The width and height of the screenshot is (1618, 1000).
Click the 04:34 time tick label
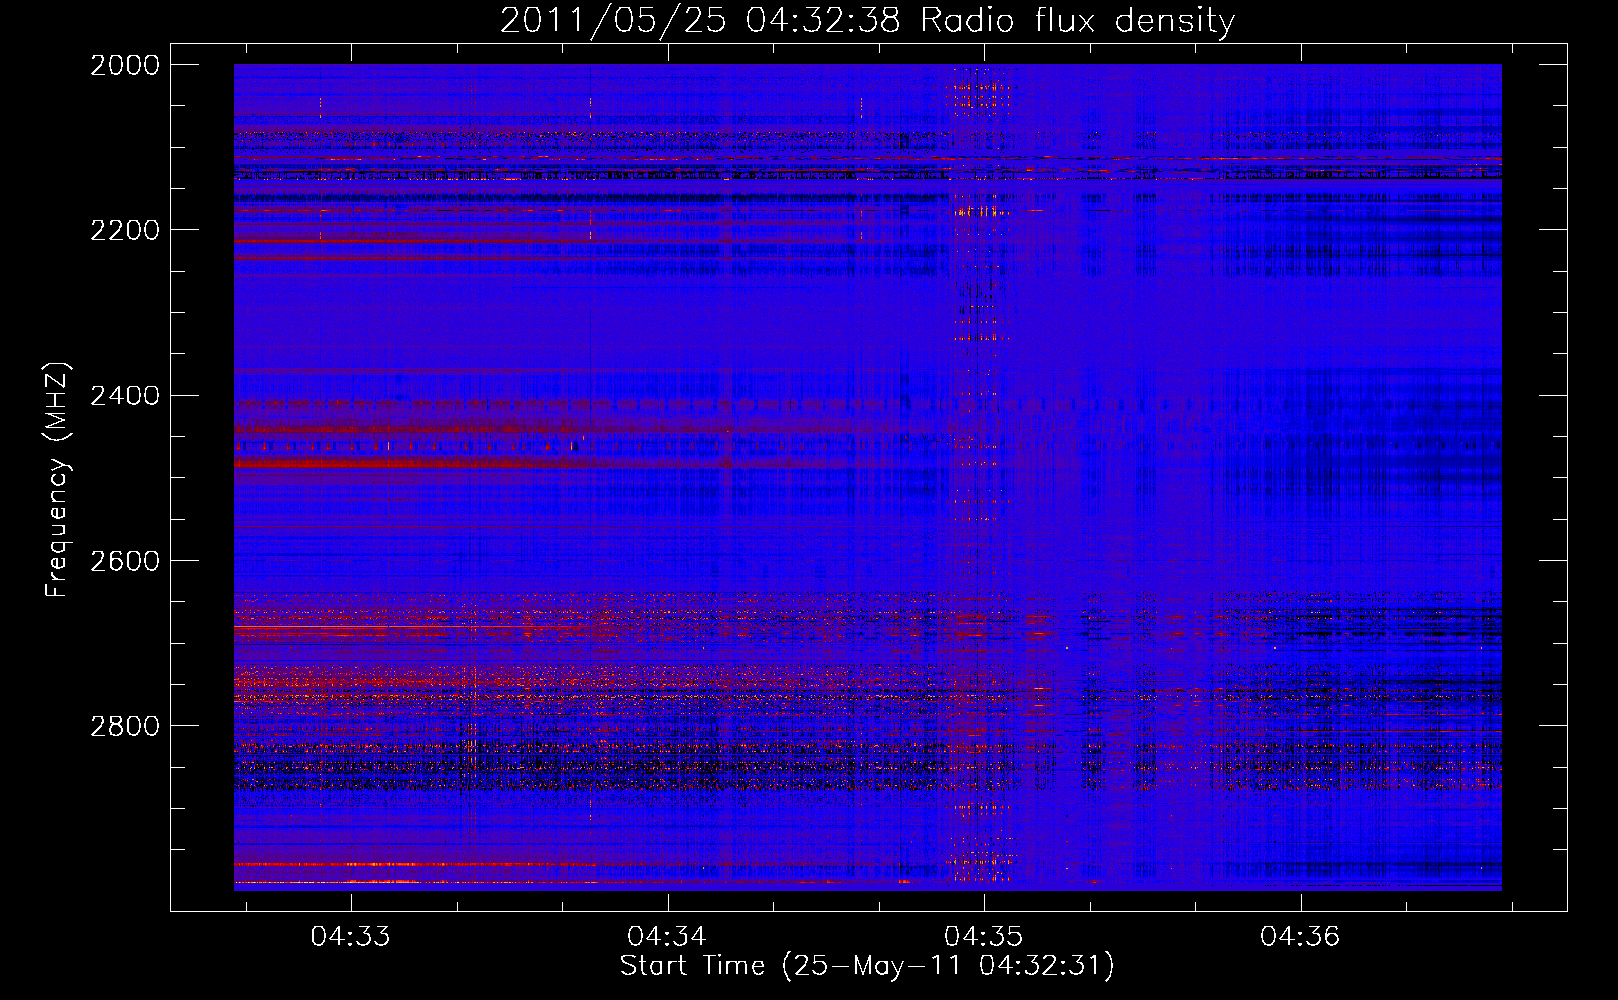[x=667, y=937]
